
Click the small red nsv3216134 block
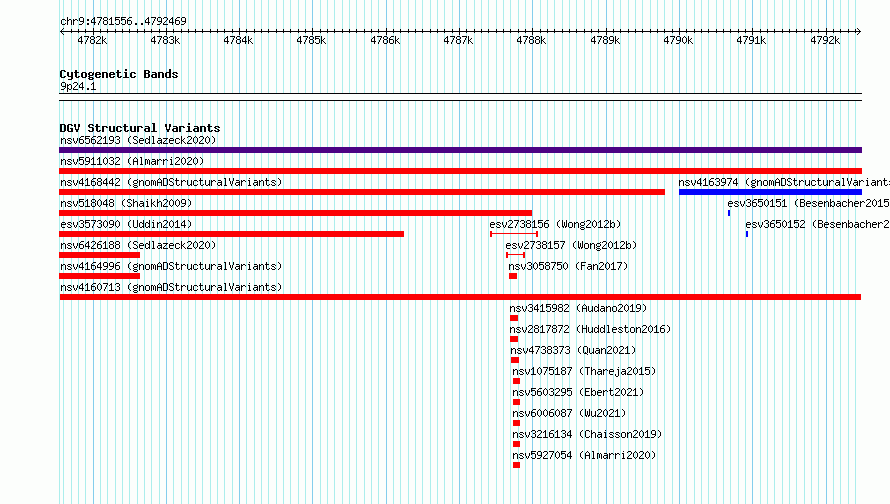point(517,444)
